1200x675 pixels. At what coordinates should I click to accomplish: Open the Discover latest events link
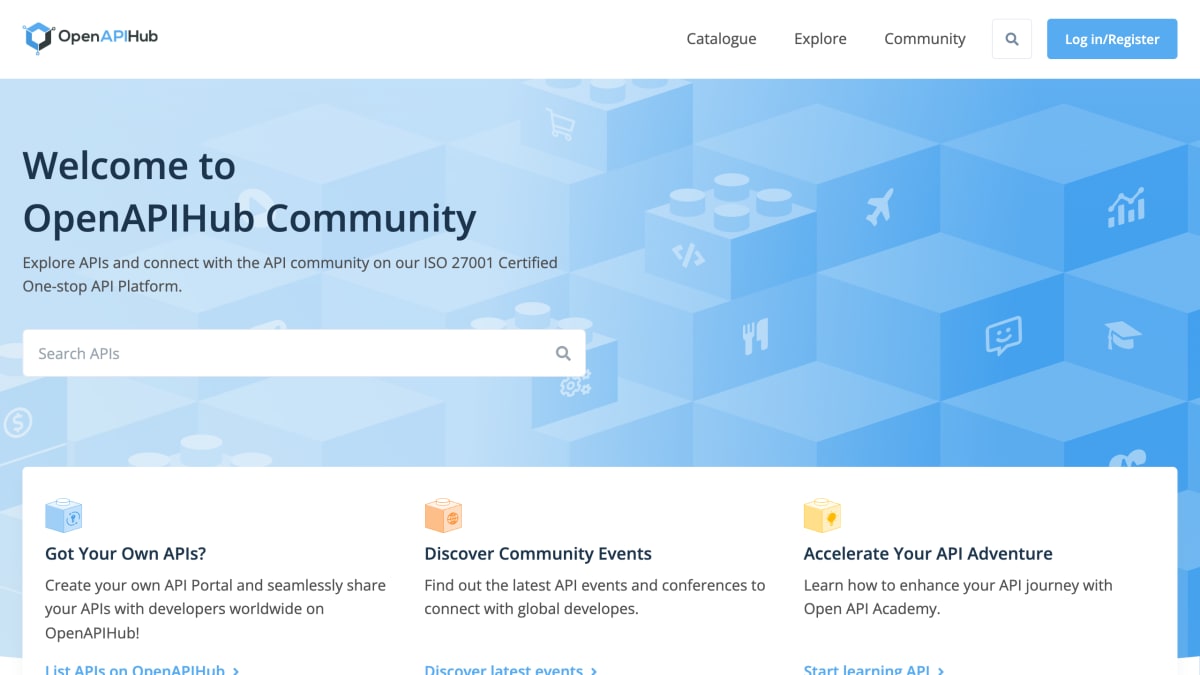511,669
